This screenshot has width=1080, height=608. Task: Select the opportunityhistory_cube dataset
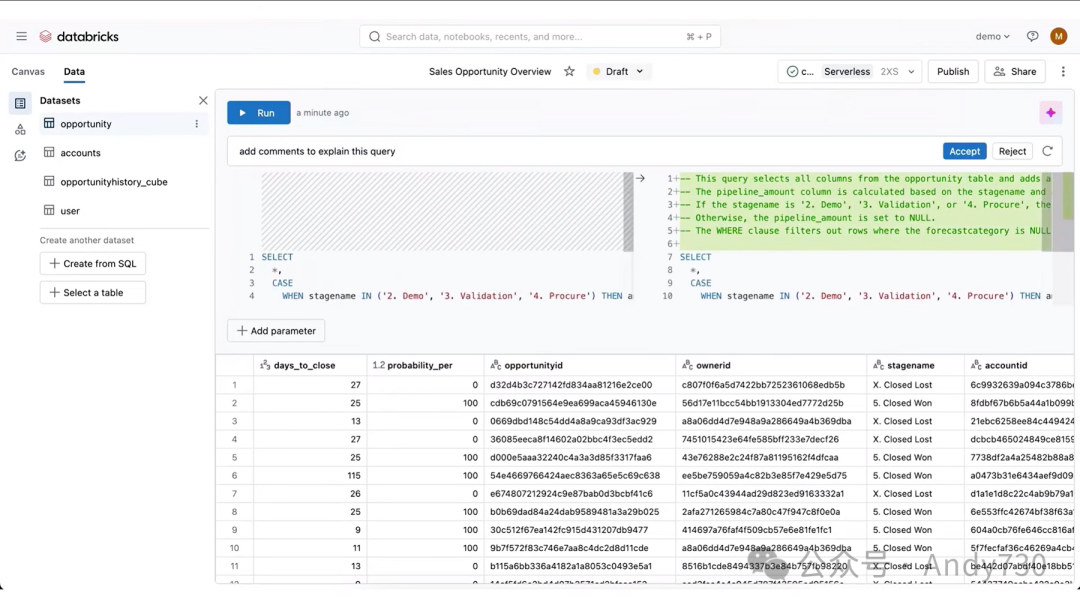pyautogui.click(x=114, y=182)
